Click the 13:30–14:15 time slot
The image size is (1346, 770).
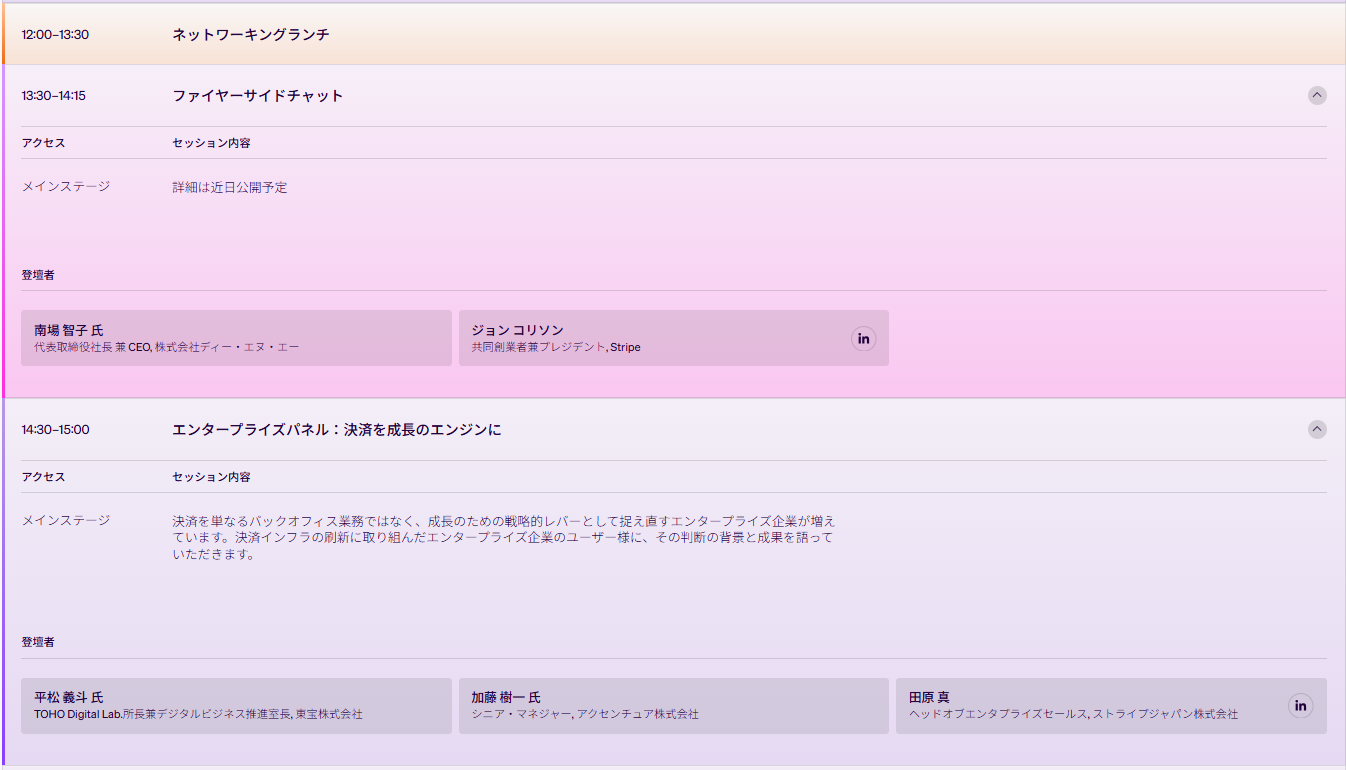[53, 96]
